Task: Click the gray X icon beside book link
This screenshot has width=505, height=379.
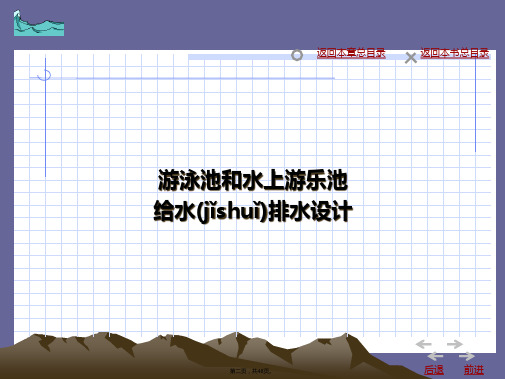Action: click(x=411, y=58)
